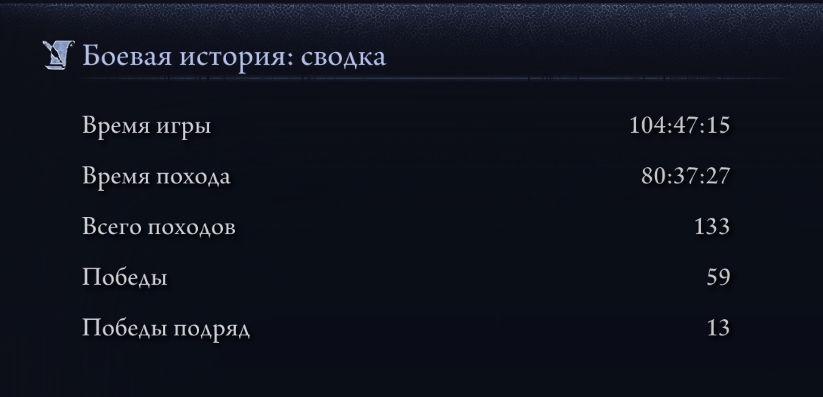Select the 'Время похода' label
The image size is (823, 397).
(x=156, y=177)
